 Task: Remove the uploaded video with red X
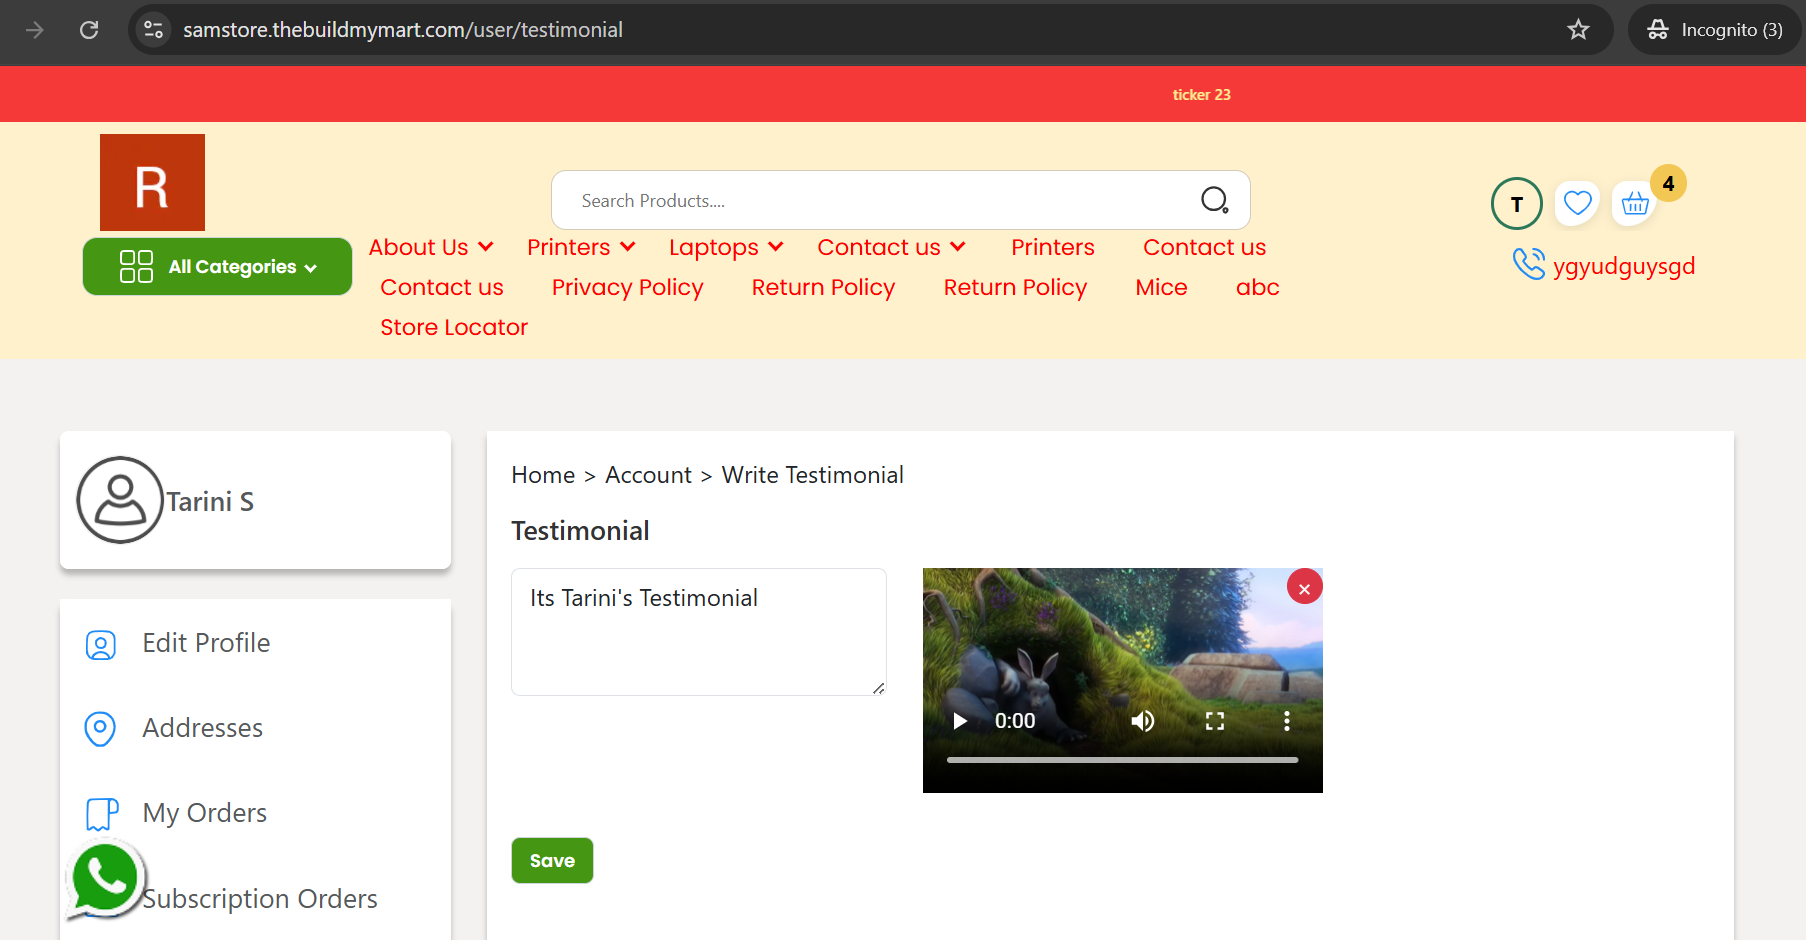click(1304, 588)
